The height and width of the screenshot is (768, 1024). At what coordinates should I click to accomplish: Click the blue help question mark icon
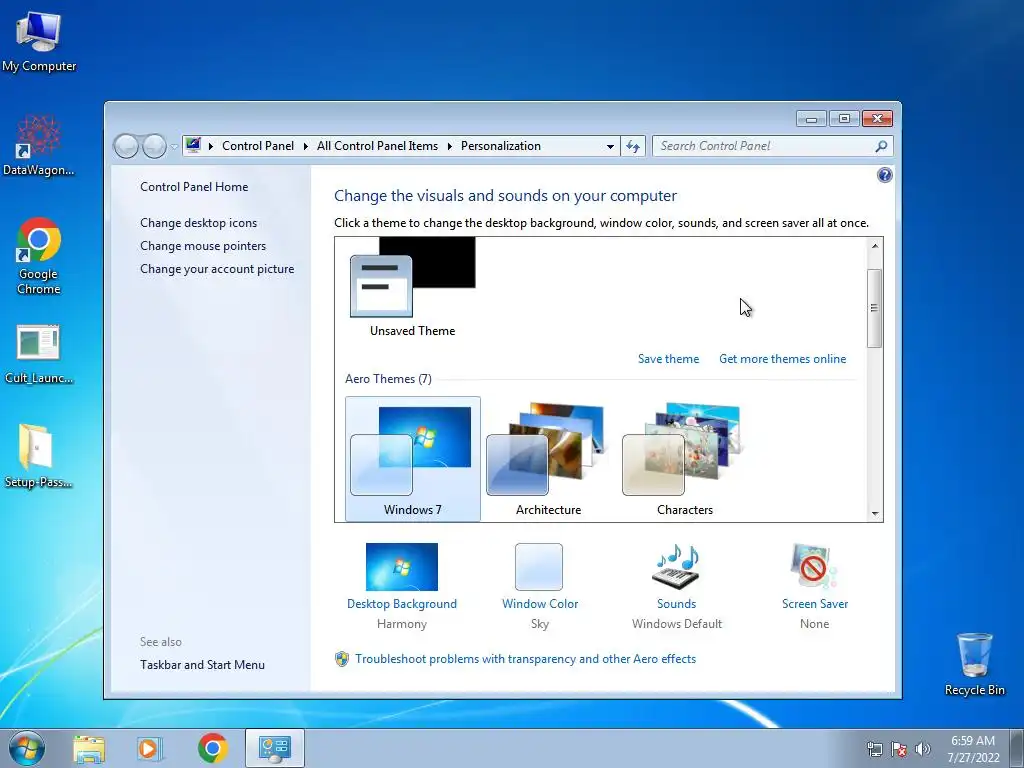coord(884,175)
